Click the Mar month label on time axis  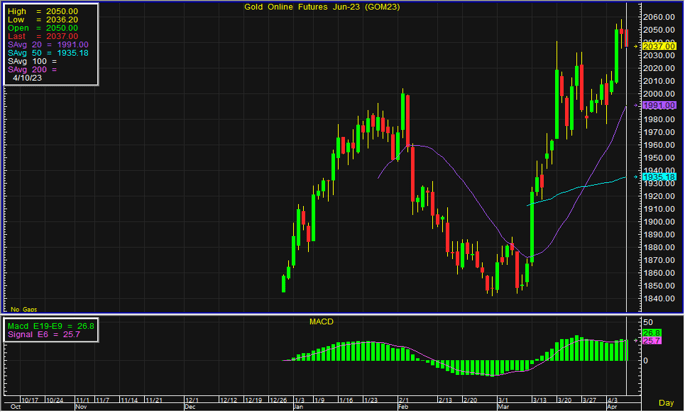coord(505,408)
